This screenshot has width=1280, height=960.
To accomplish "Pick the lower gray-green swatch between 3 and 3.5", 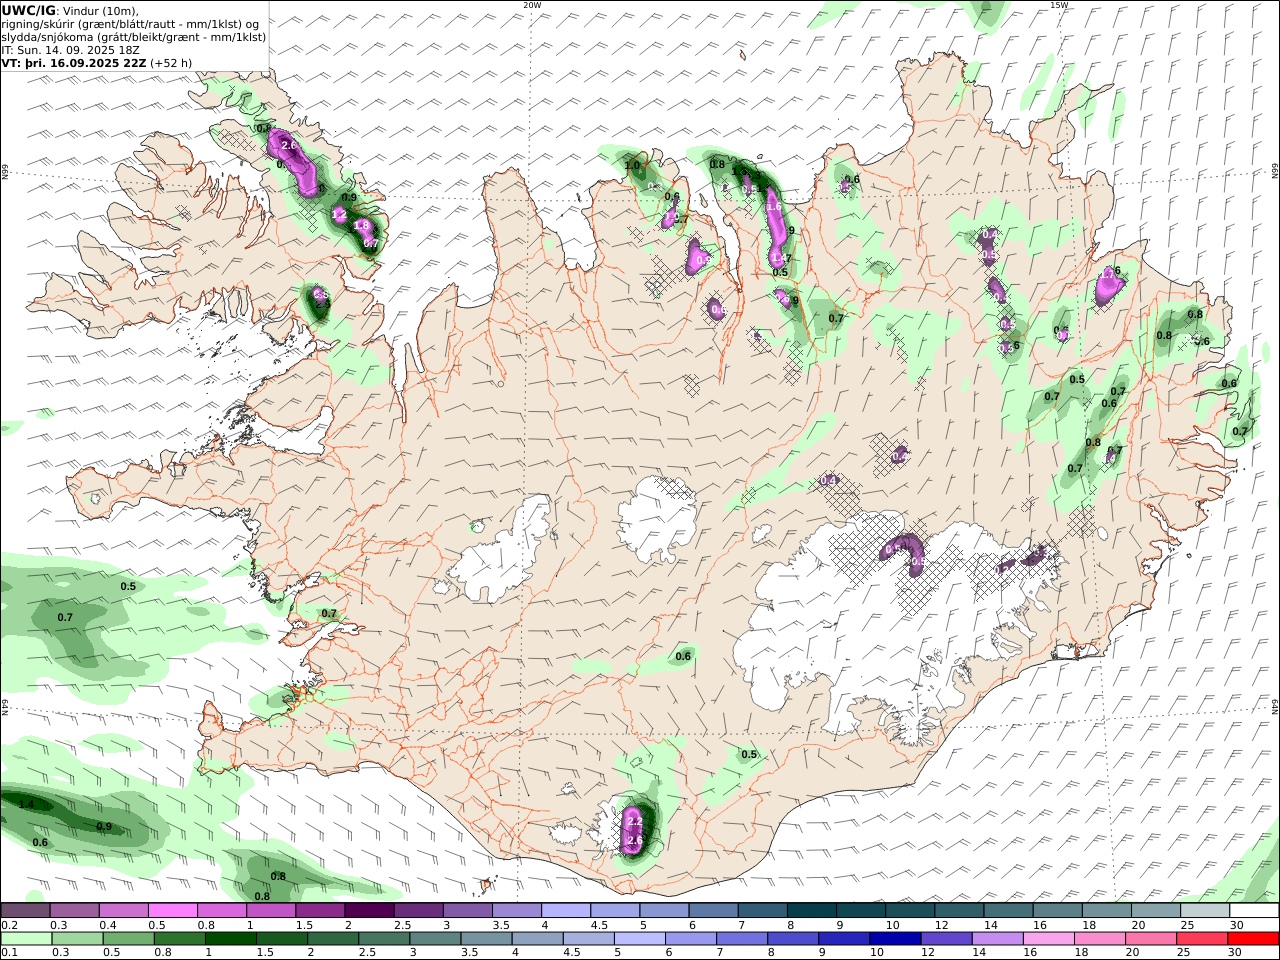I will (434, 938).
